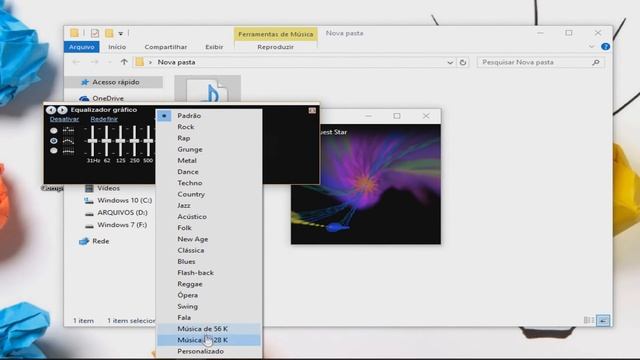Choose the Clássica preset

[209, 251]
